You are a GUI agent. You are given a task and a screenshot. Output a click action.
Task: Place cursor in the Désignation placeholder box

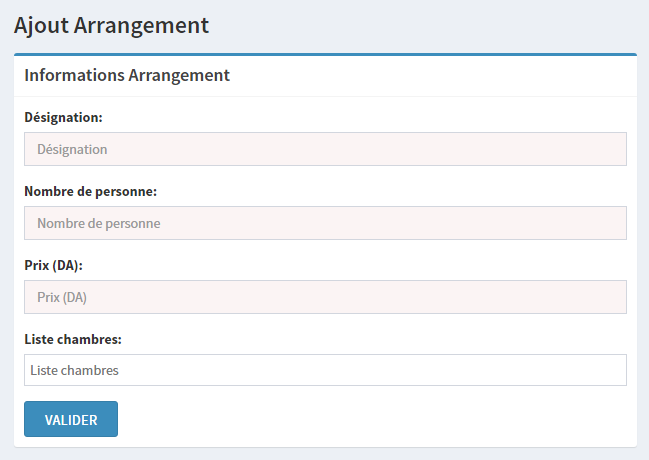tap(325, 149)
